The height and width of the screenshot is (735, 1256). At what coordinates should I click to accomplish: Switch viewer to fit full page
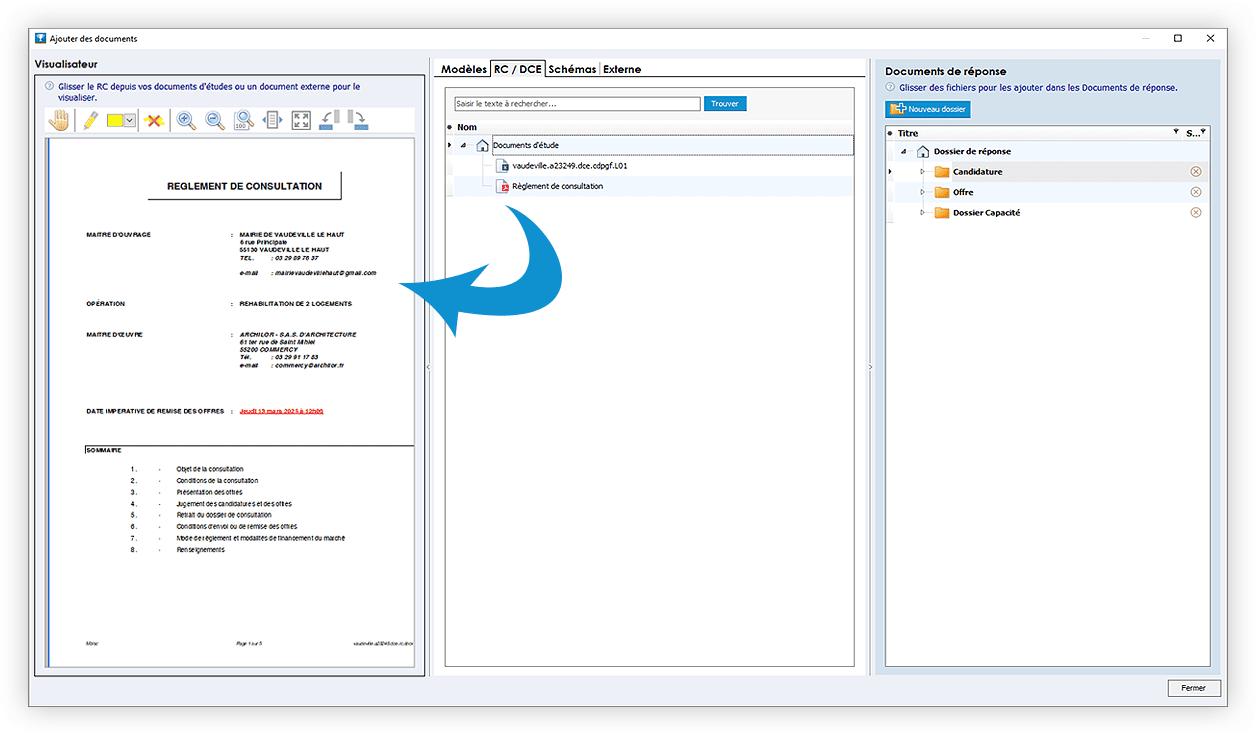(x=301, y=120)
